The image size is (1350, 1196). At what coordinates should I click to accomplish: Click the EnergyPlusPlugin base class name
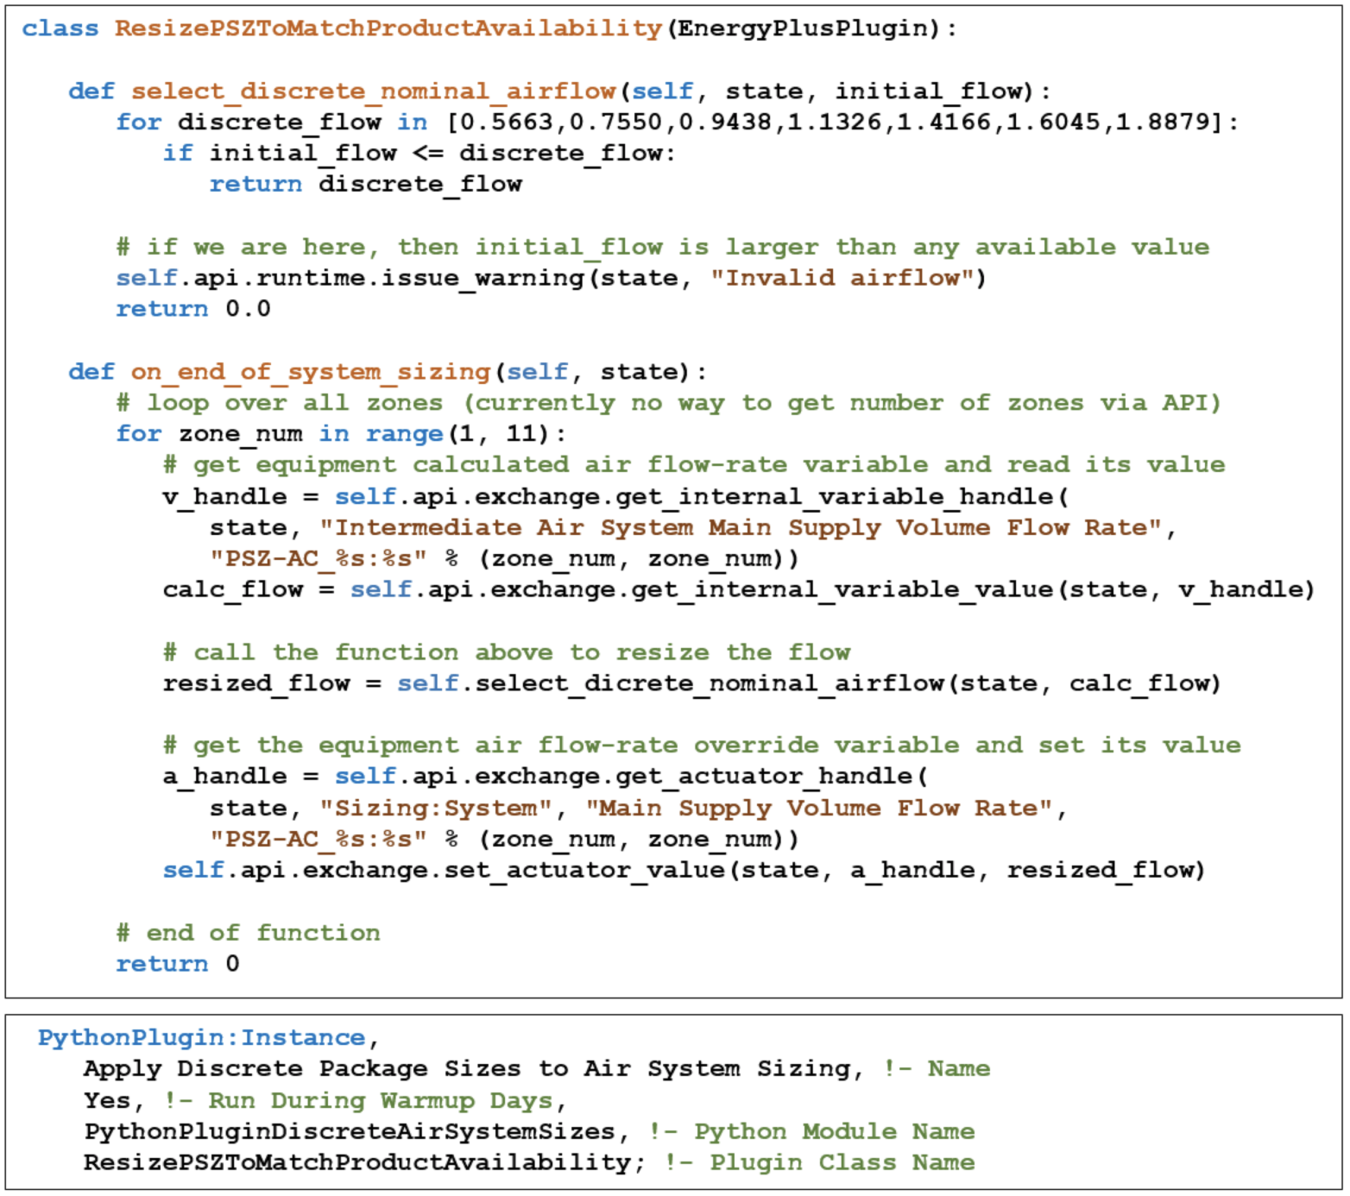[x=803, y=28]
